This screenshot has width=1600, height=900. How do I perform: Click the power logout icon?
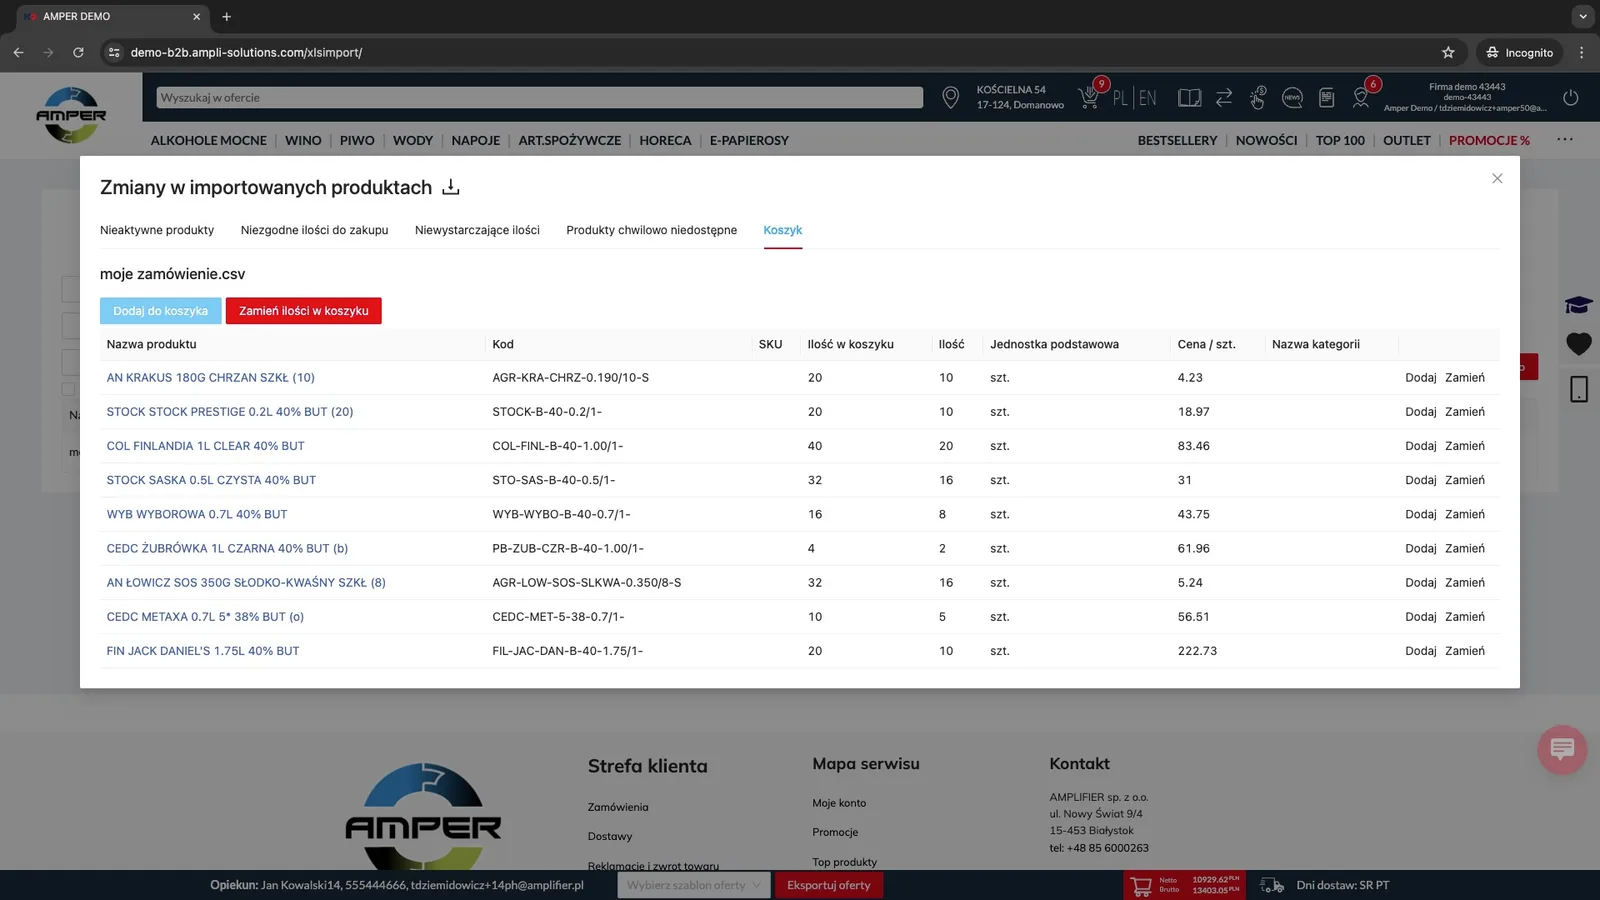tap(1571, 98)
